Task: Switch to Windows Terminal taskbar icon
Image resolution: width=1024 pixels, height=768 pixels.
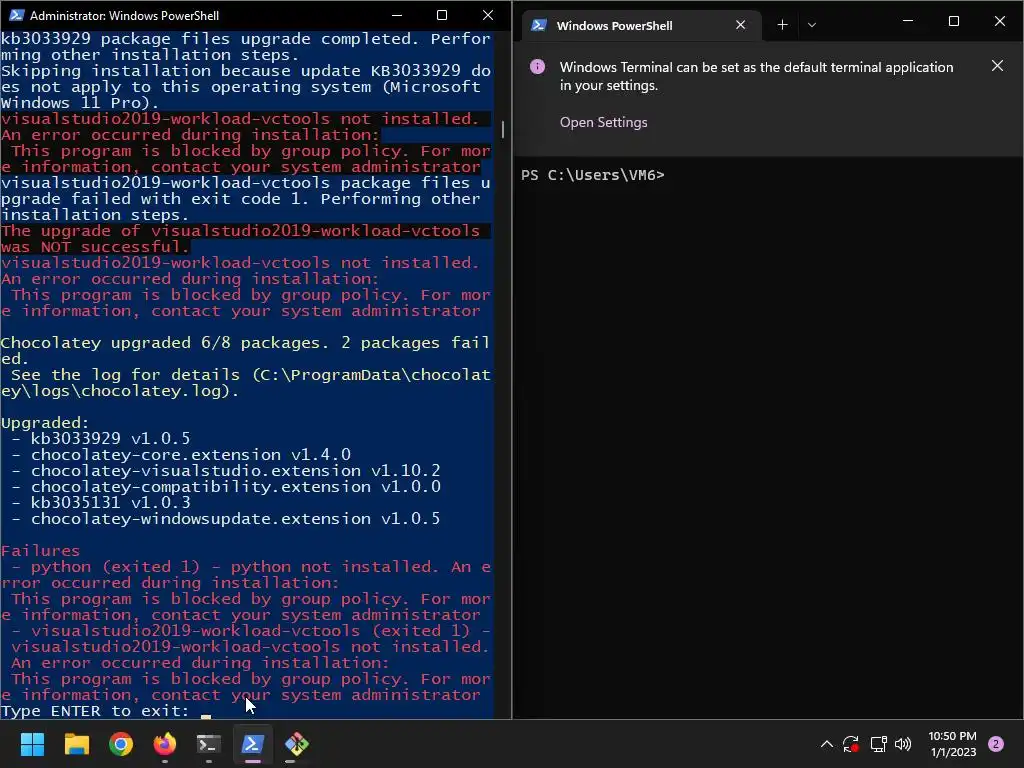Action: click(209, 744)
